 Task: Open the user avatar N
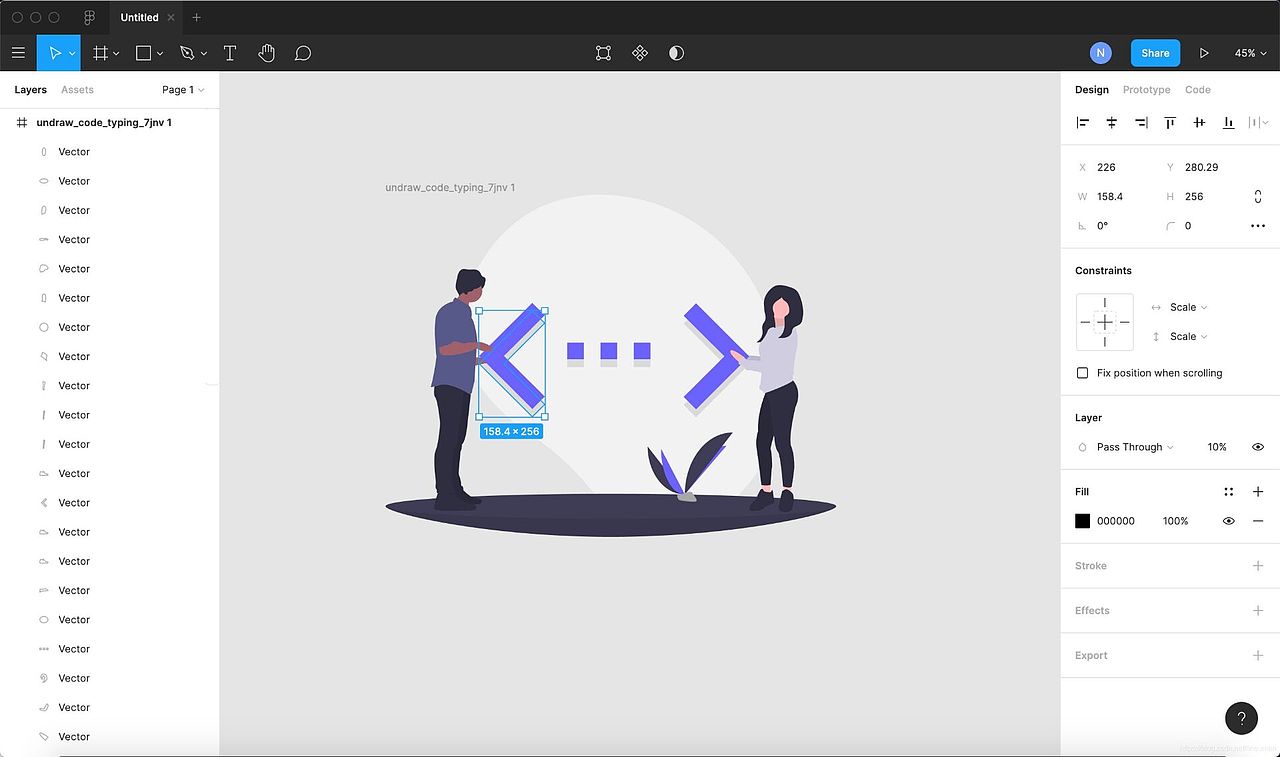pyautogui.click(x=1101, y=53)
